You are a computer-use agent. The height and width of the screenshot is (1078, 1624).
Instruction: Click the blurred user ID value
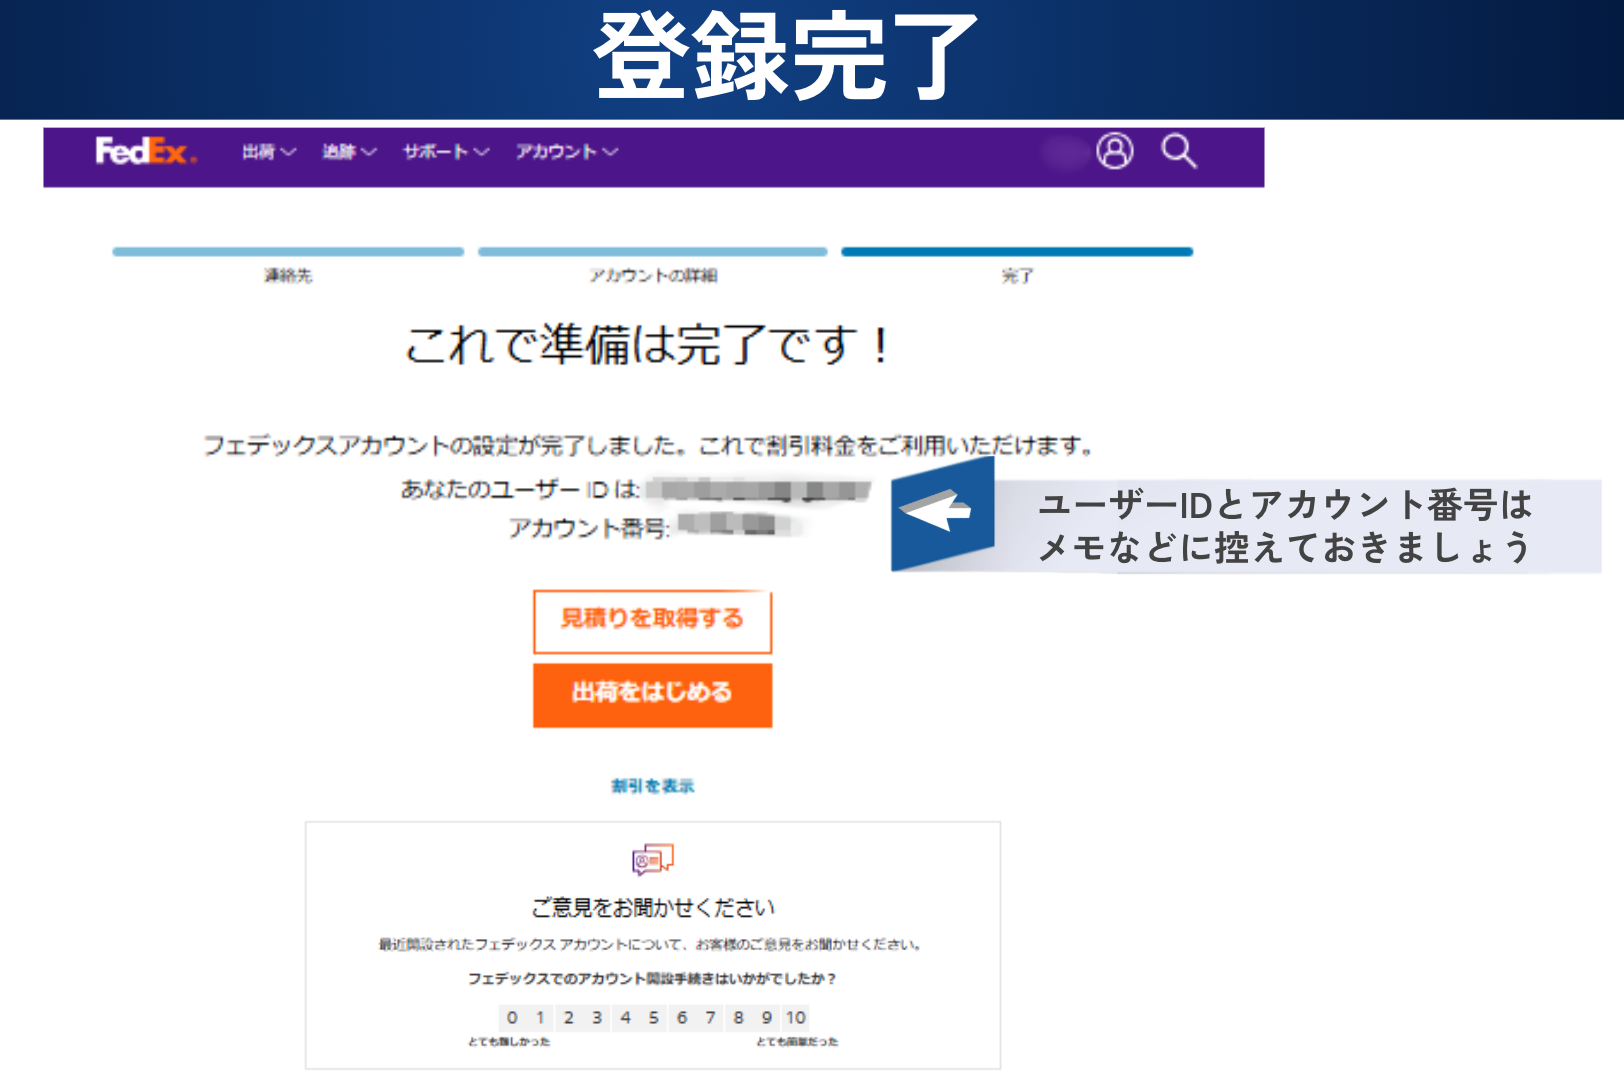click(x=758, y=490)
